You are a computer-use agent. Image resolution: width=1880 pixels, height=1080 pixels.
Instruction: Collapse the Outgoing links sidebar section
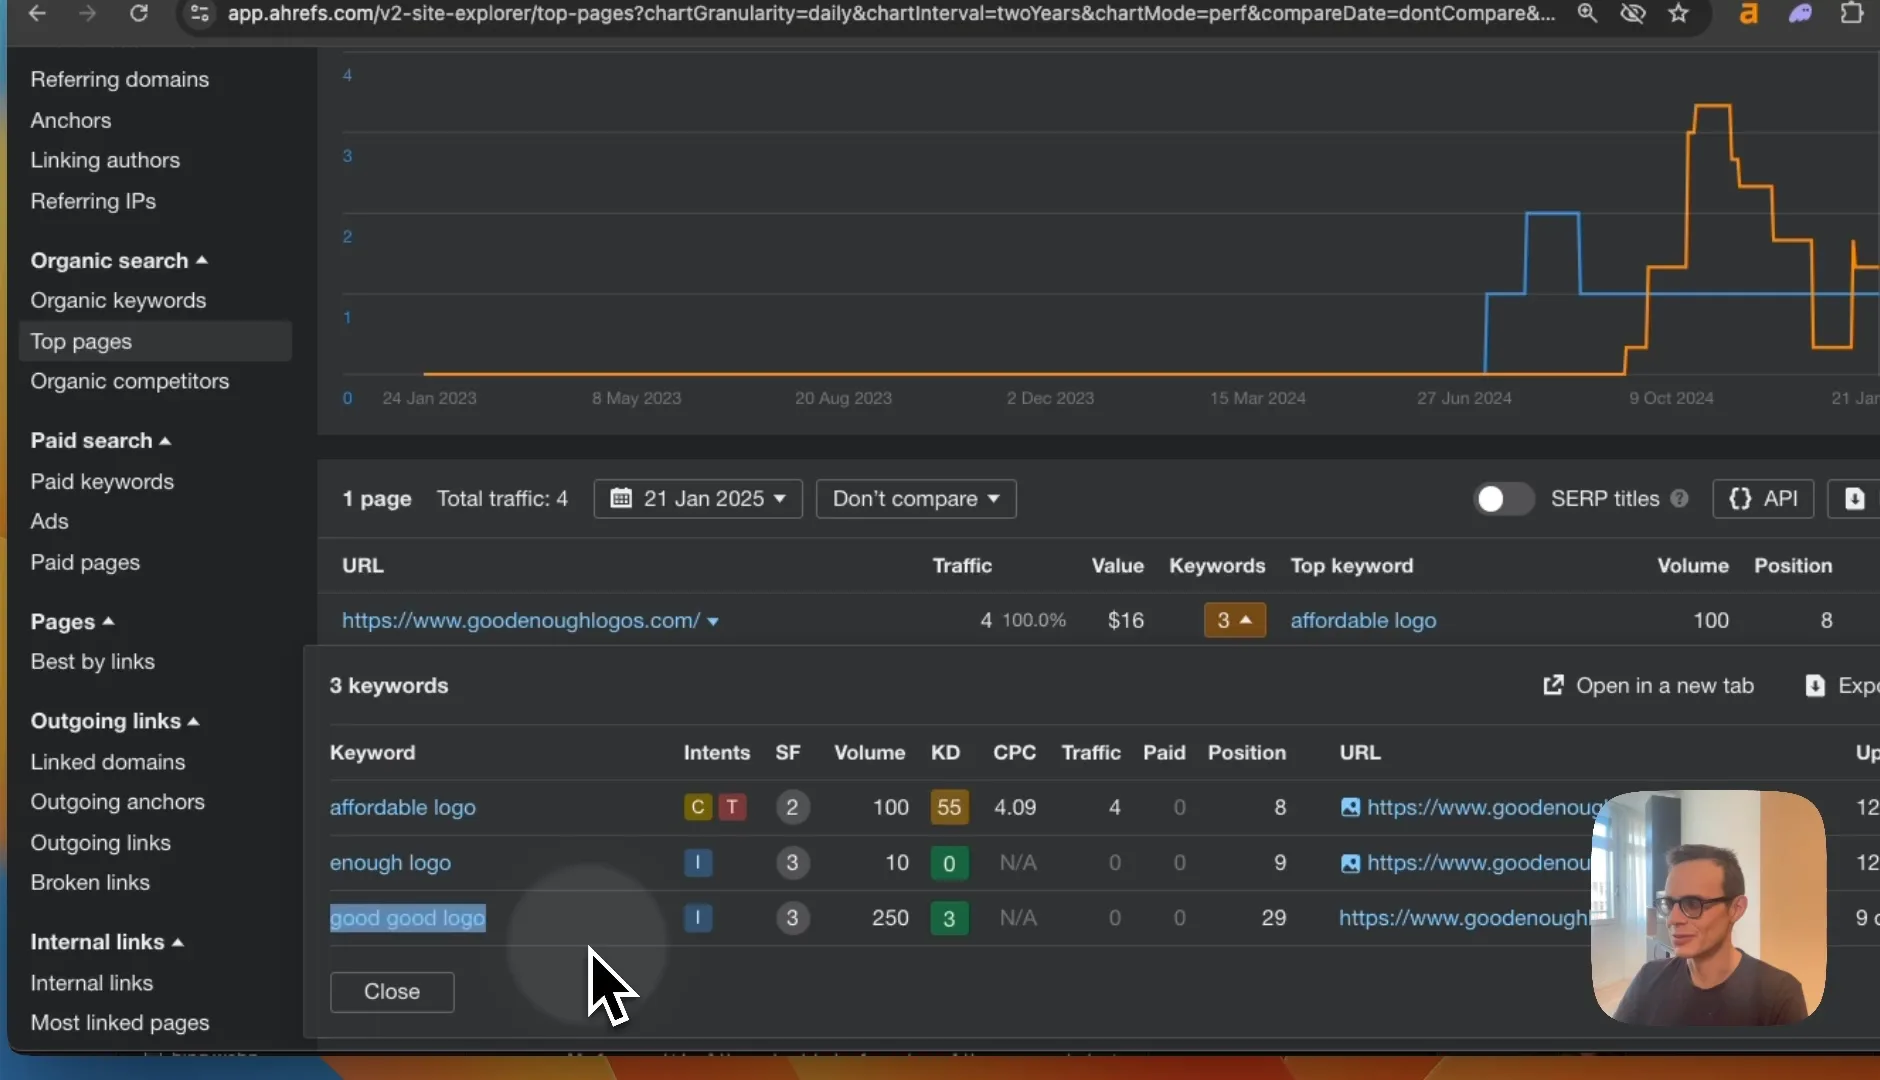(115, 721)
